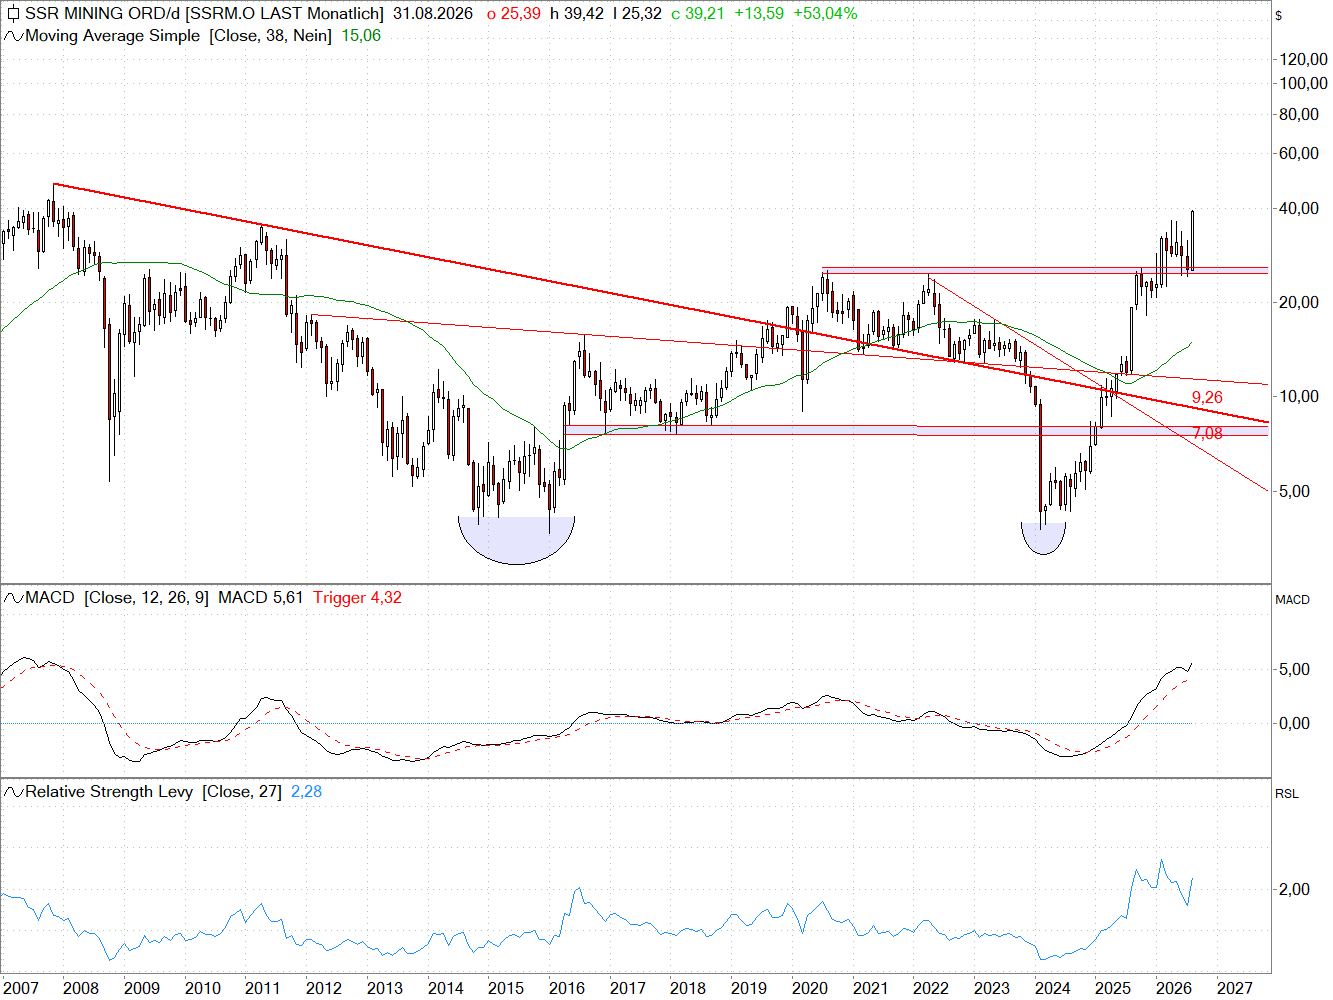Click the 100,00 price axis label
The image size is (1333, 1000).
coord(1304,83)
